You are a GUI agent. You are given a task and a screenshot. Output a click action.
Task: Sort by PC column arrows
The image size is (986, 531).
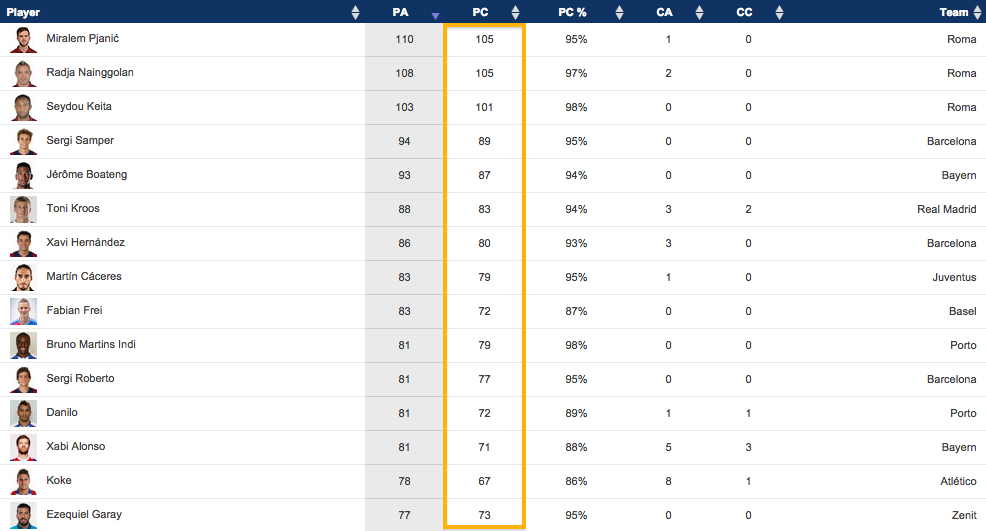click(515, 12)
